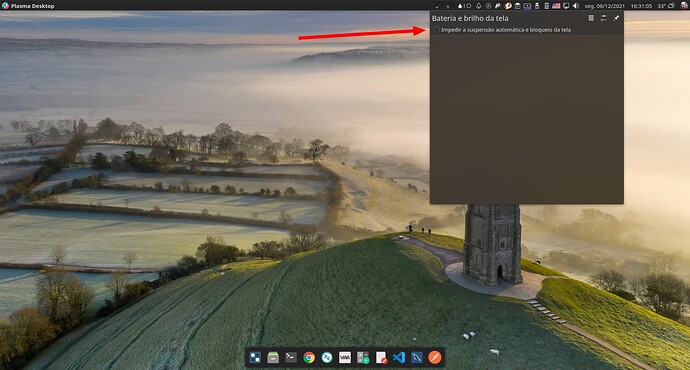Screen dimensions: 690x370
Task: Click the display monitor tray icon
Action: [x=566, y=6]
